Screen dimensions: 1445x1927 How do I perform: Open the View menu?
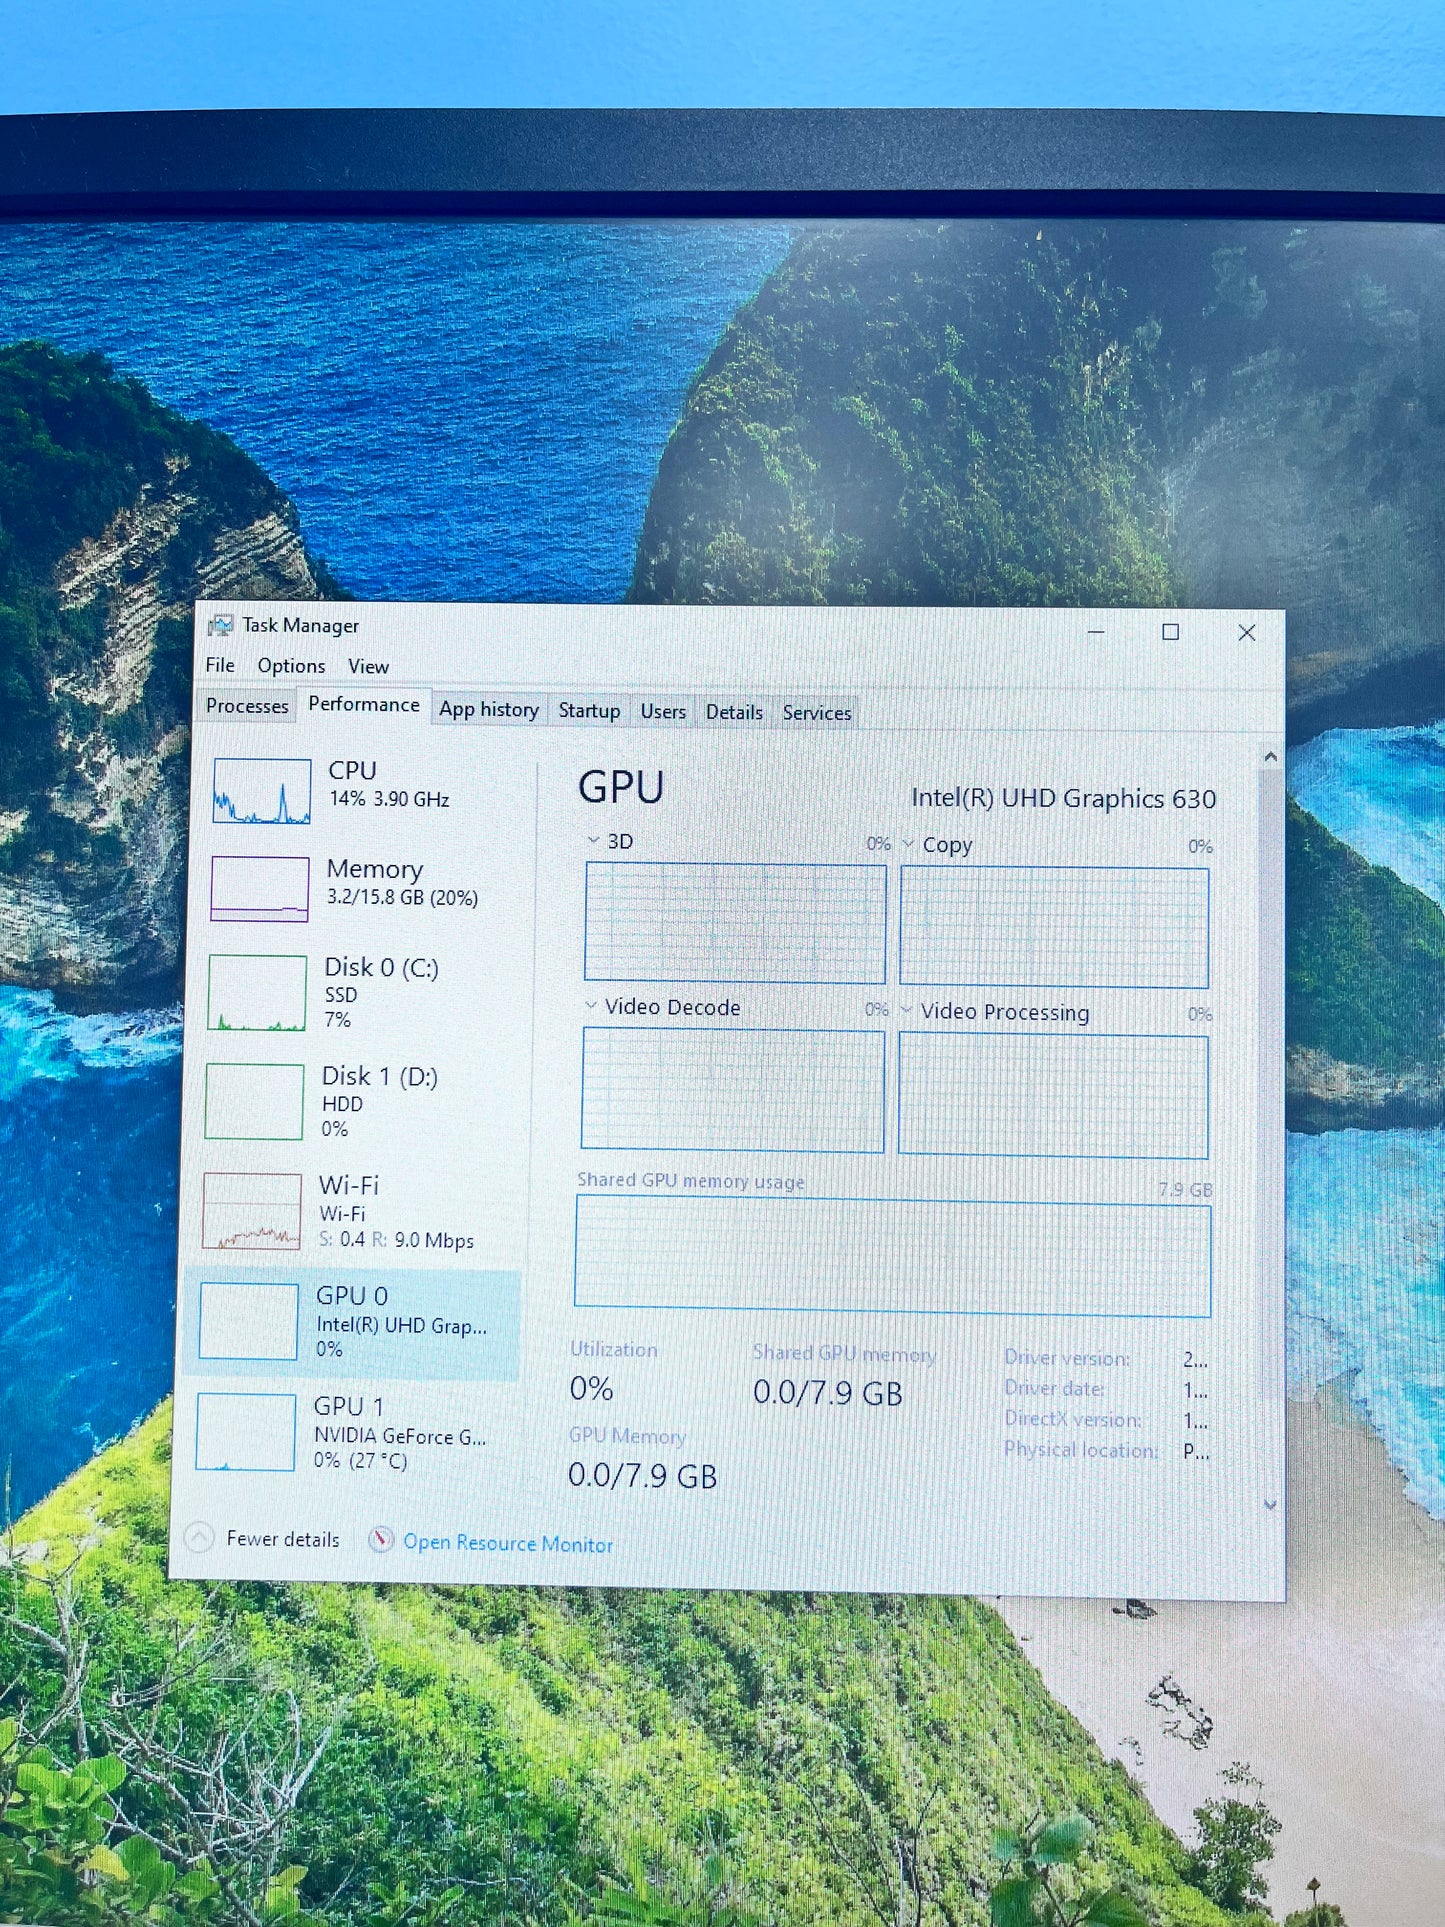[x=368, y=667]
